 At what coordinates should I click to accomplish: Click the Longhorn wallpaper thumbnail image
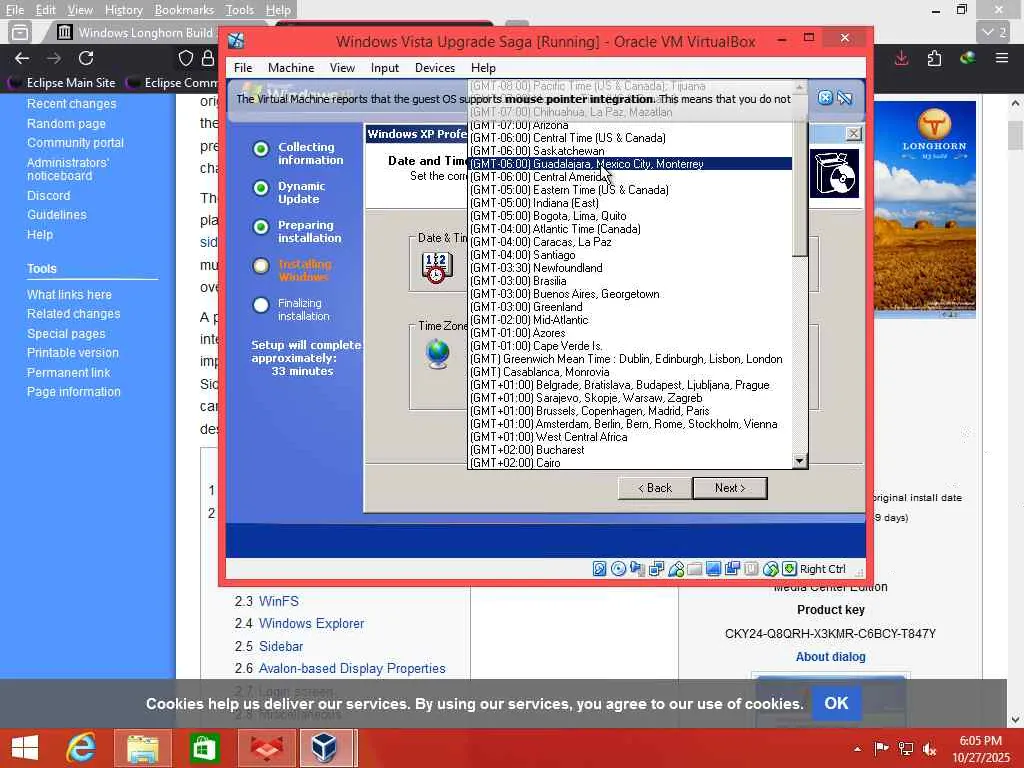pyautogui.click(x=925, y=209)
